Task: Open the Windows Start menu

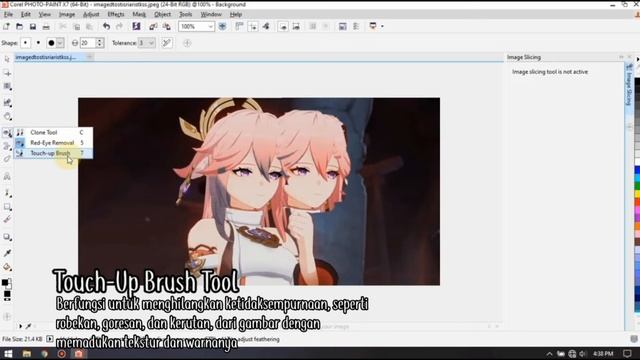Action: pyautogui.click(x=8, y=353)
